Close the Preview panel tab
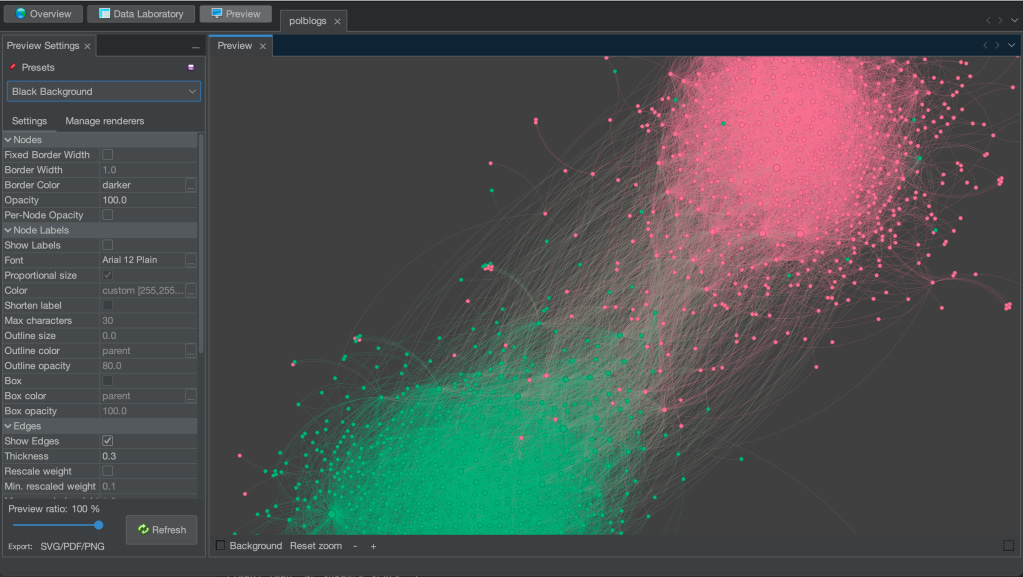This screenshot has height=577, width=1023. pos(263,46)
